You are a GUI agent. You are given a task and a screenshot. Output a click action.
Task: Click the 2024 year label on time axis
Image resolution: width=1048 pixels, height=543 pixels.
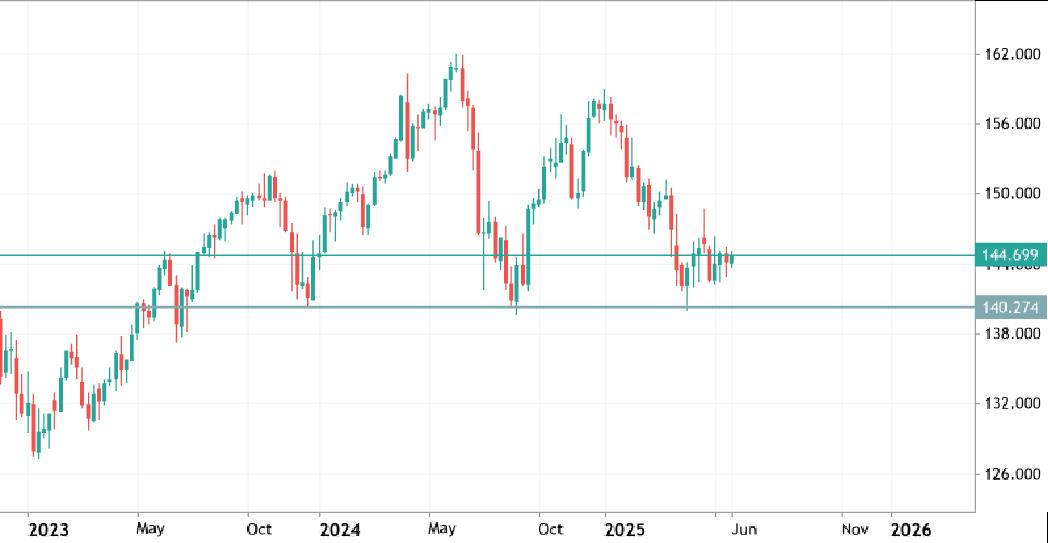340,527
